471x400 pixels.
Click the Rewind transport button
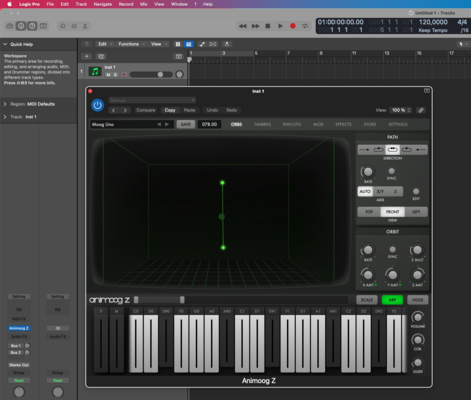[x=243, y=26]
